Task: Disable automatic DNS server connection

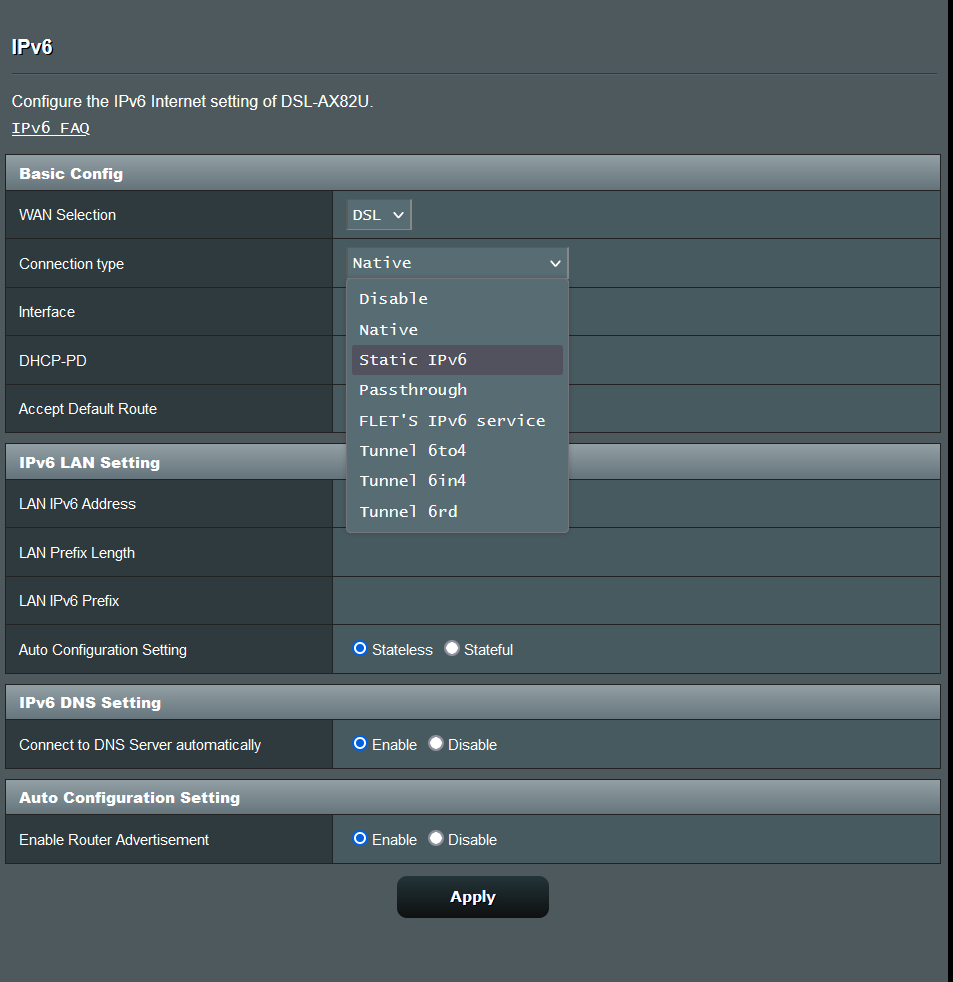Action: coord(435,744)
